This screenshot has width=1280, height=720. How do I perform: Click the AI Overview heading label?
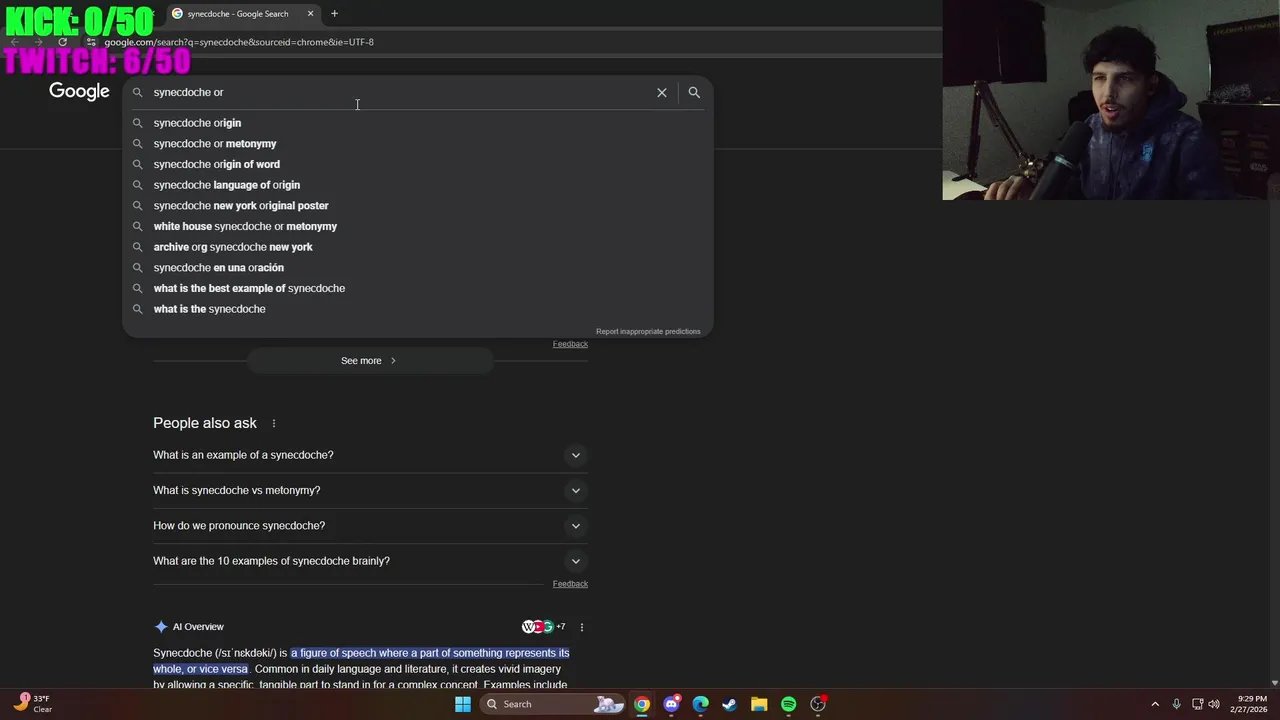click(x=198, y=627)
